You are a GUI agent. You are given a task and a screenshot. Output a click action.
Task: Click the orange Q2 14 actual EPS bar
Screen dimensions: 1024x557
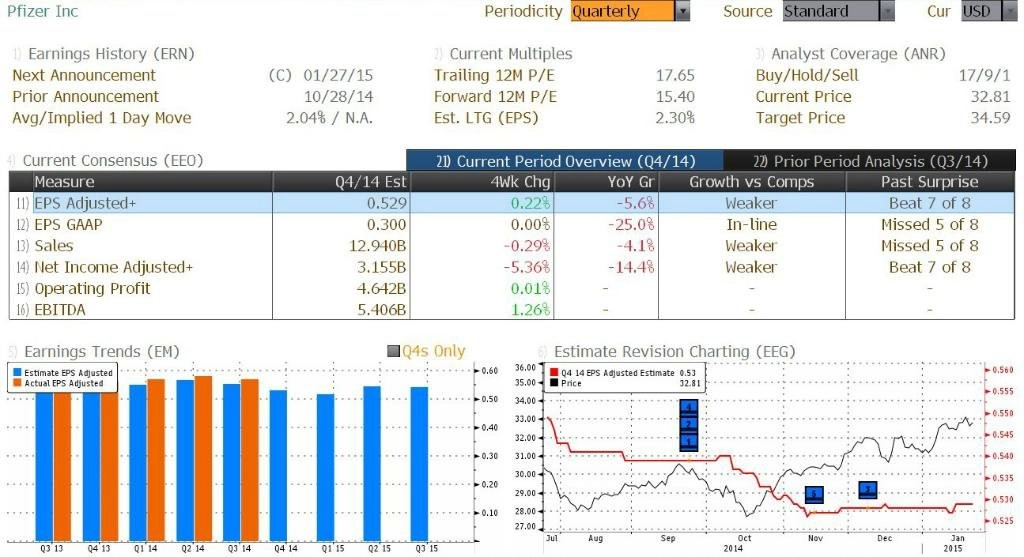203,458
